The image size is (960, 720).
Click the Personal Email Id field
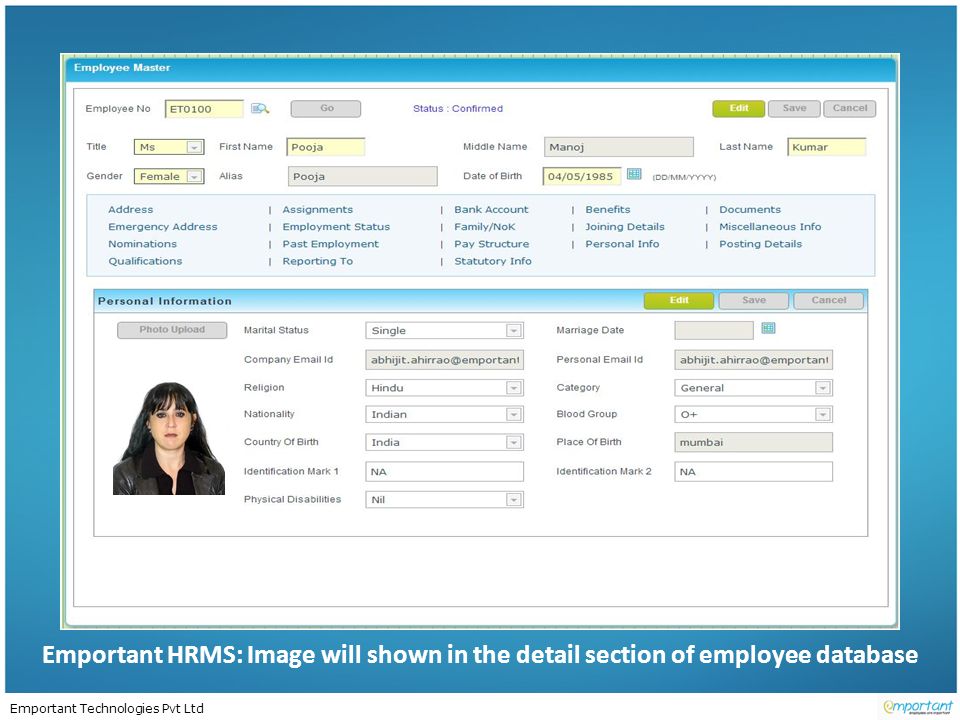click(754, 360)
